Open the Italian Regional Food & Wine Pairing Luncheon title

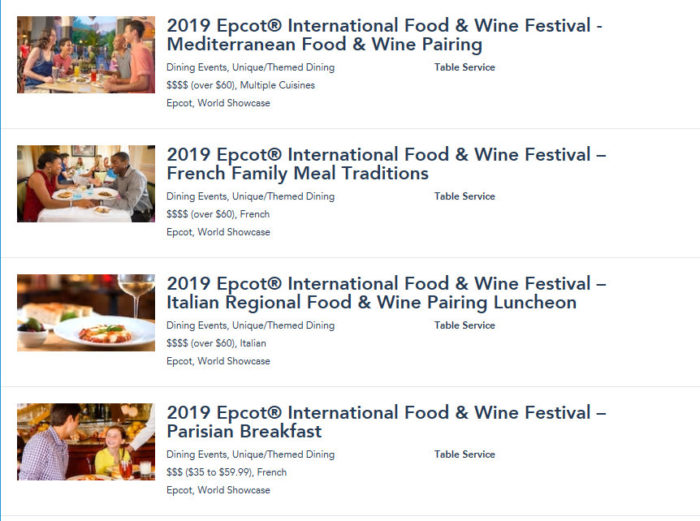coord(386,293)
